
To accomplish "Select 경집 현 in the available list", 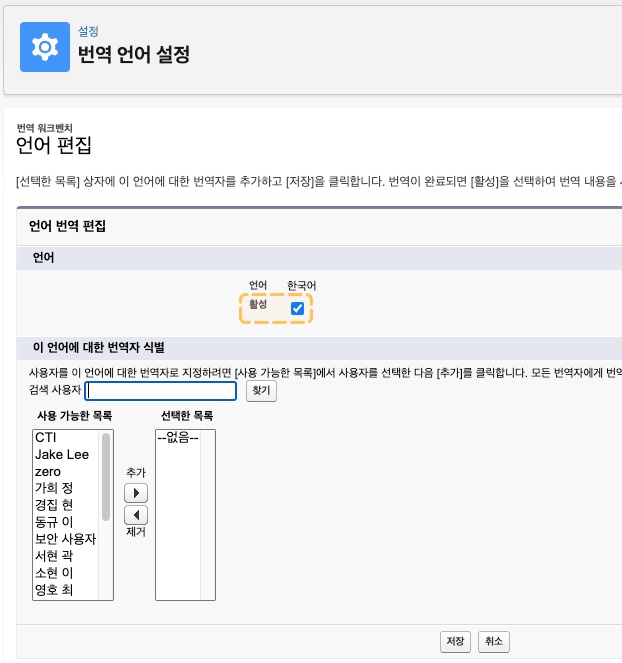I will pyautogui.click(x=66, y=505).
